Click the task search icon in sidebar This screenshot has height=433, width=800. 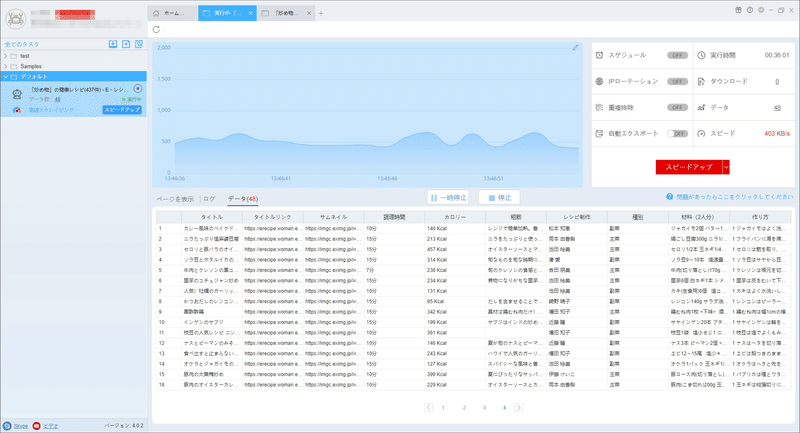[139, 44]
